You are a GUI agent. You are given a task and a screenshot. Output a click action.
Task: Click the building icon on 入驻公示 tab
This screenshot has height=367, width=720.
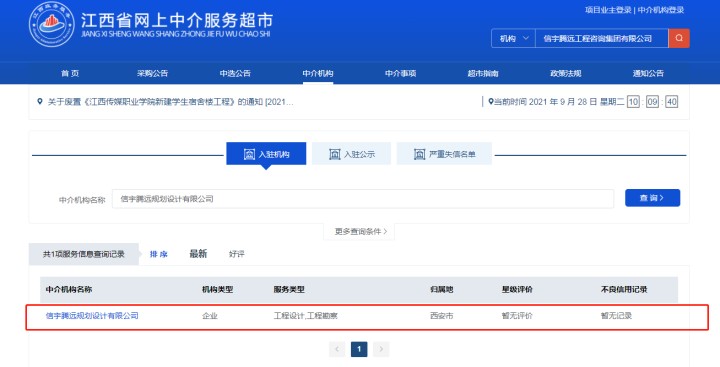335,154
